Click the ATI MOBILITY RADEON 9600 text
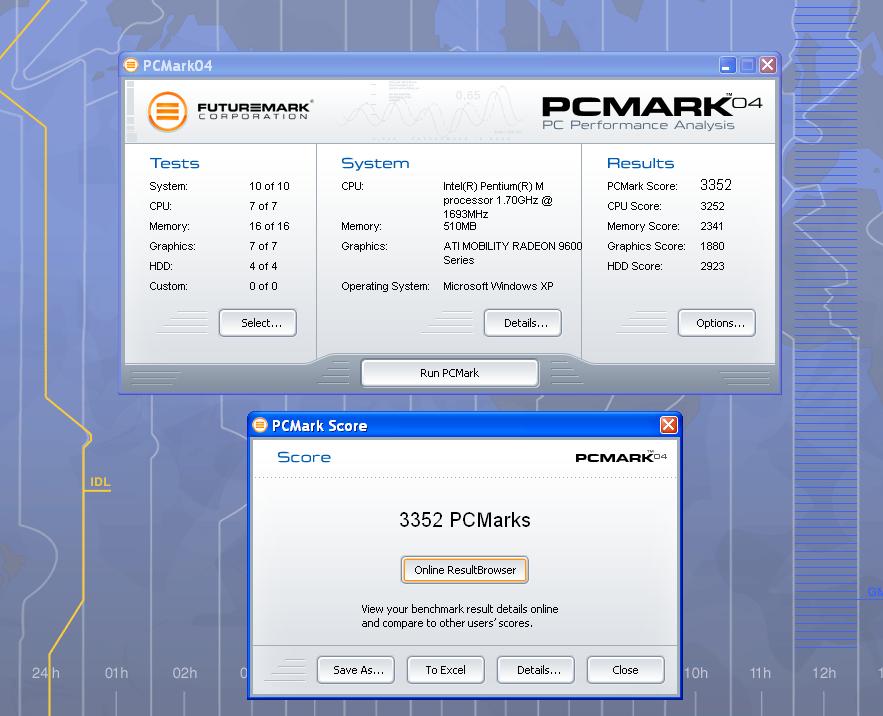This screenshot has height=716, width=883. [512, 253]
